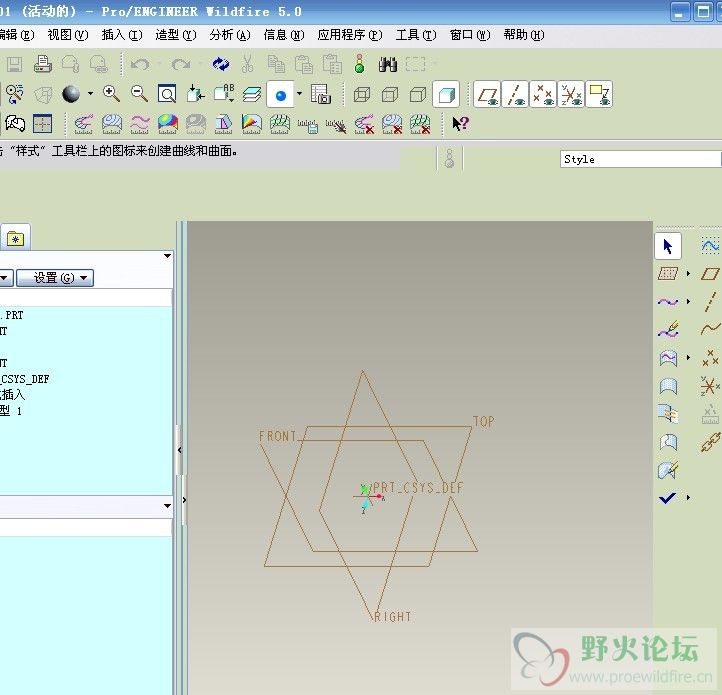Click the refit view icon

(x=167, y=94)
